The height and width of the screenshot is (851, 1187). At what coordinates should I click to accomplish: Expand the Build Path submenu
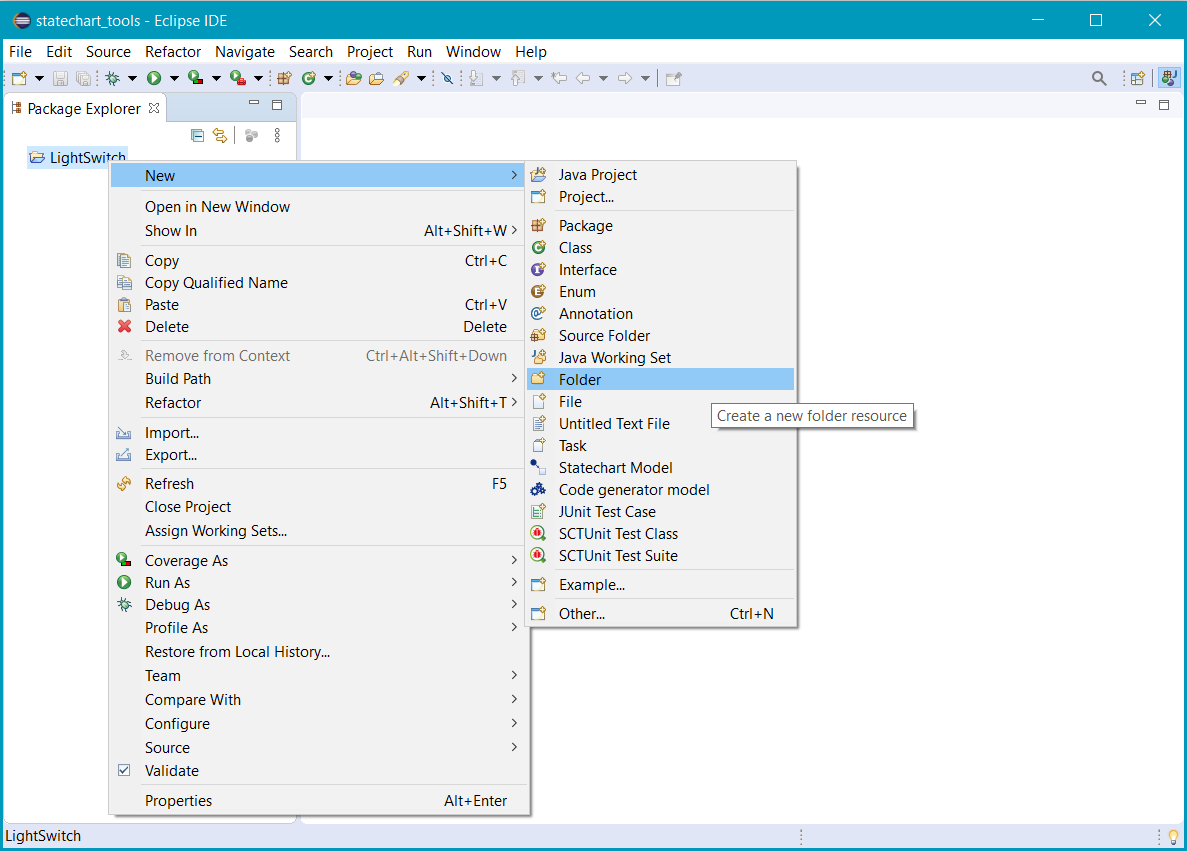point(319,379)
